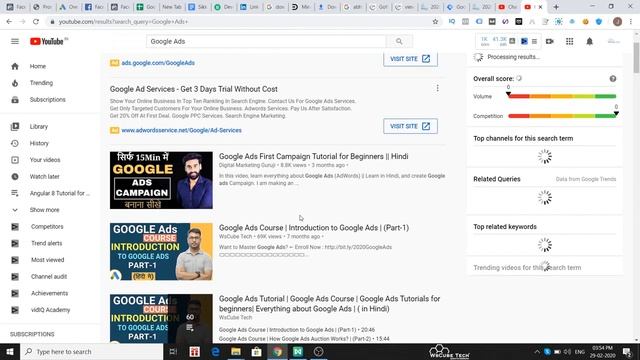Switch to the New Tab tab
This screenshot has height=360, width=640.
(171, 7)
